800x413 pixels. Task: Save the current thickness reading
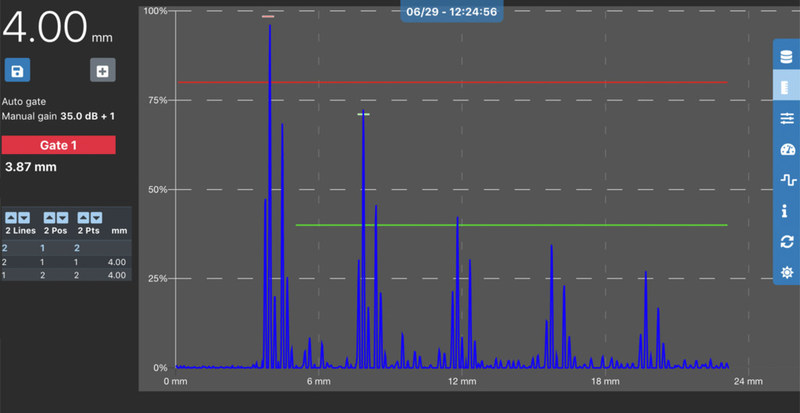(x=17, y=70)
